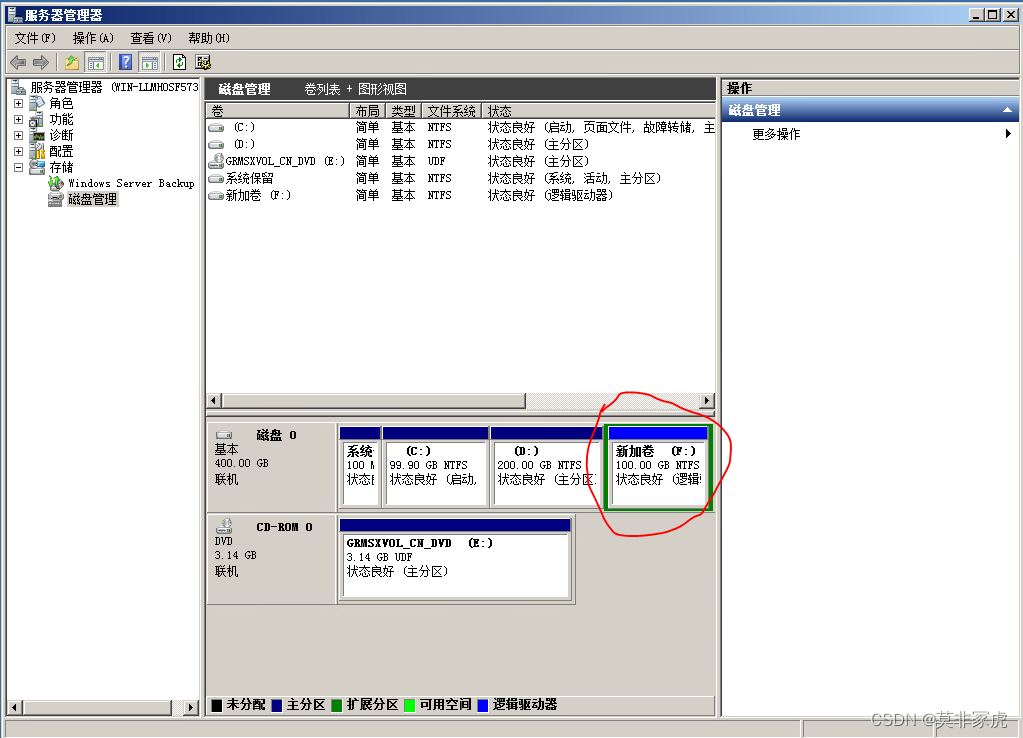Viewport: 1023px width, 738px height.
Task: Click the Up one level folder icon
Action: 72,62
